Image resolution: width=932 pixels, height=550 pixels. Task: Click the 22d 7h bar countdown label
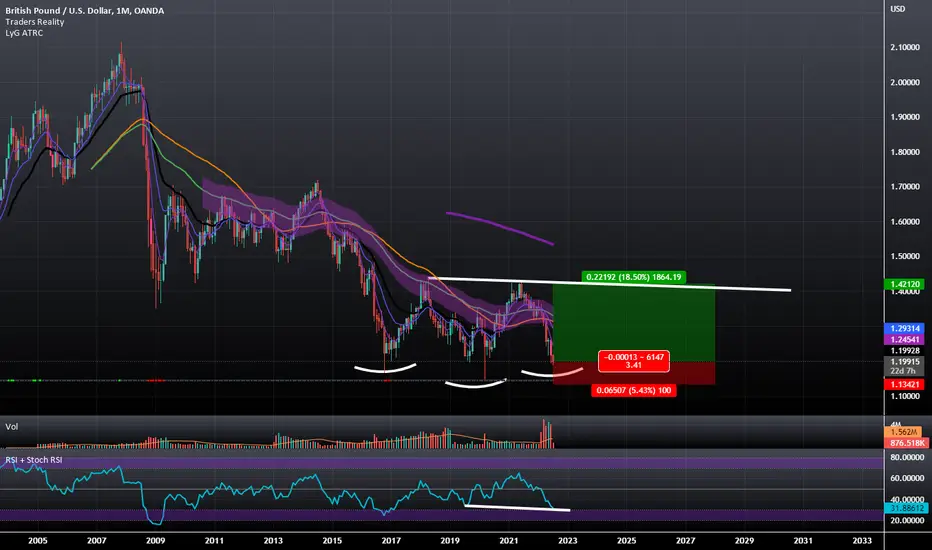904,371
